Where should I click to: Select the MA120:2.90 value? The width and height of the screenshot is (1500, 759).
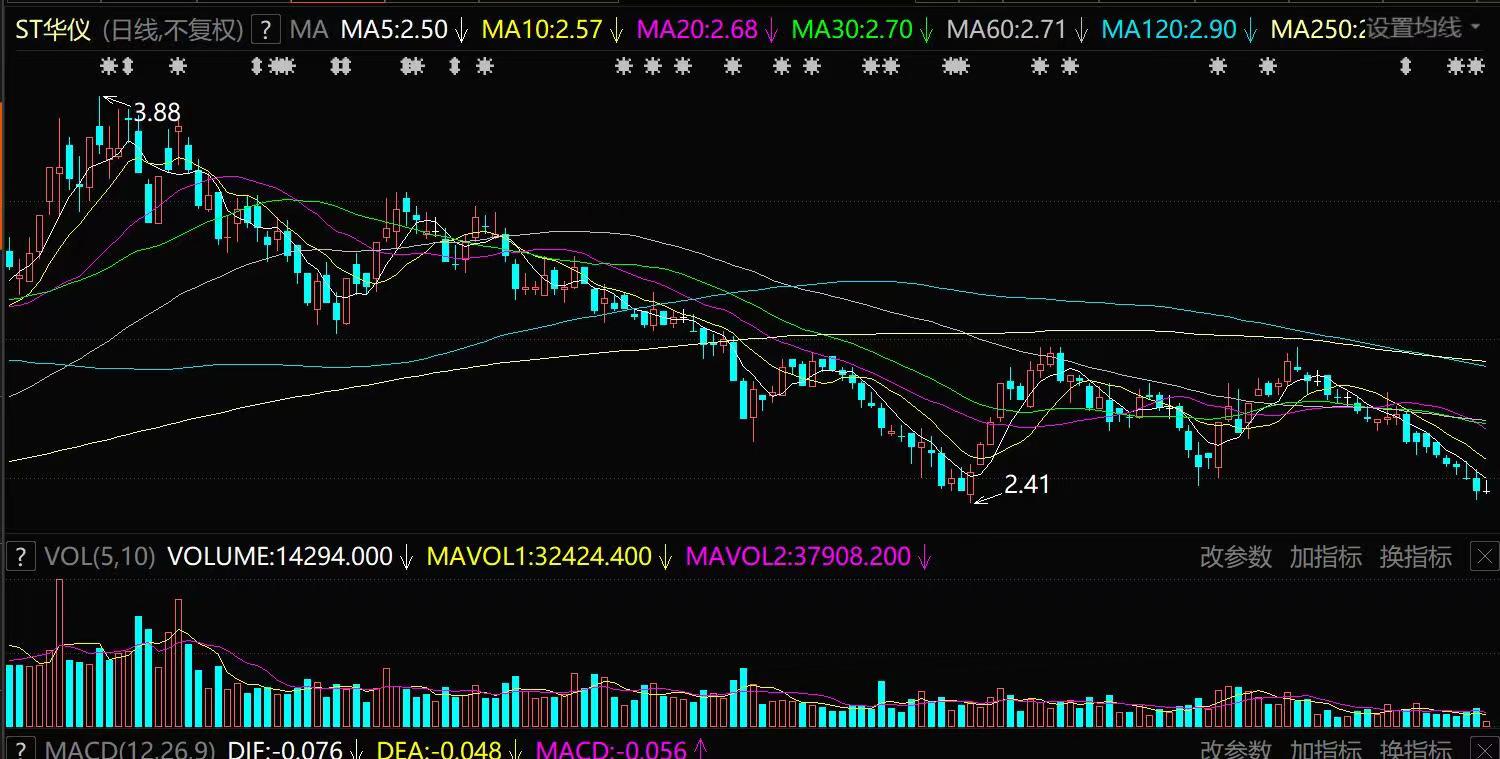click(1169, 29)
